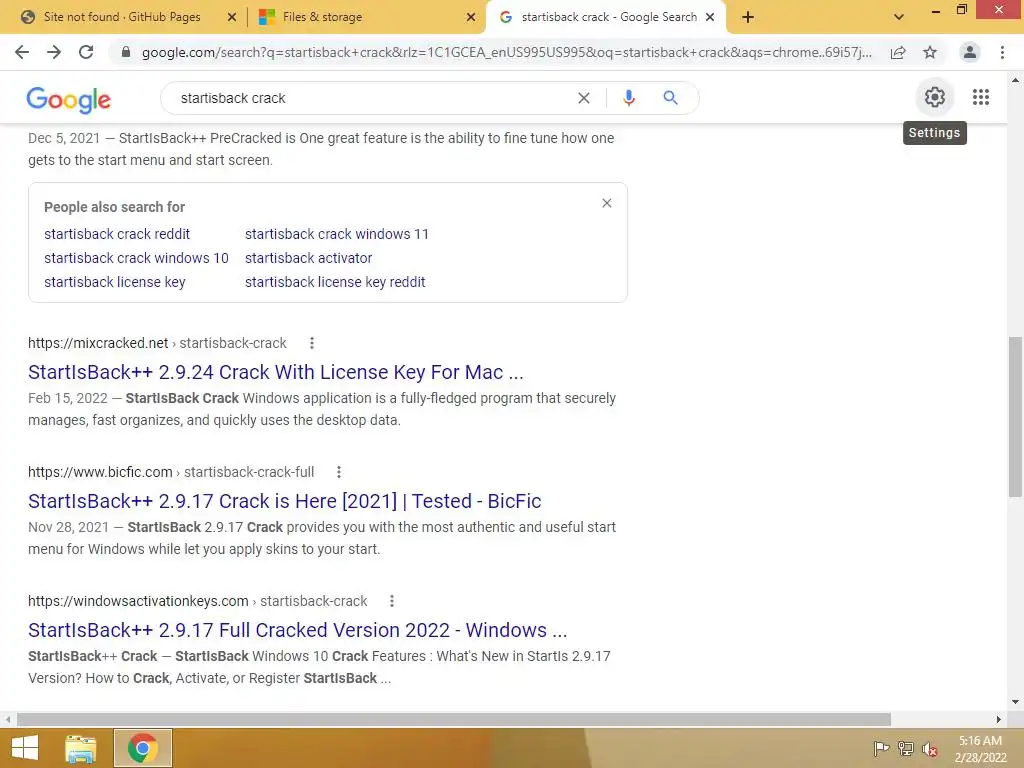Open the taskbar clock and date
The width and height of the screenshot is (1024, 768).
coord(980,749)
